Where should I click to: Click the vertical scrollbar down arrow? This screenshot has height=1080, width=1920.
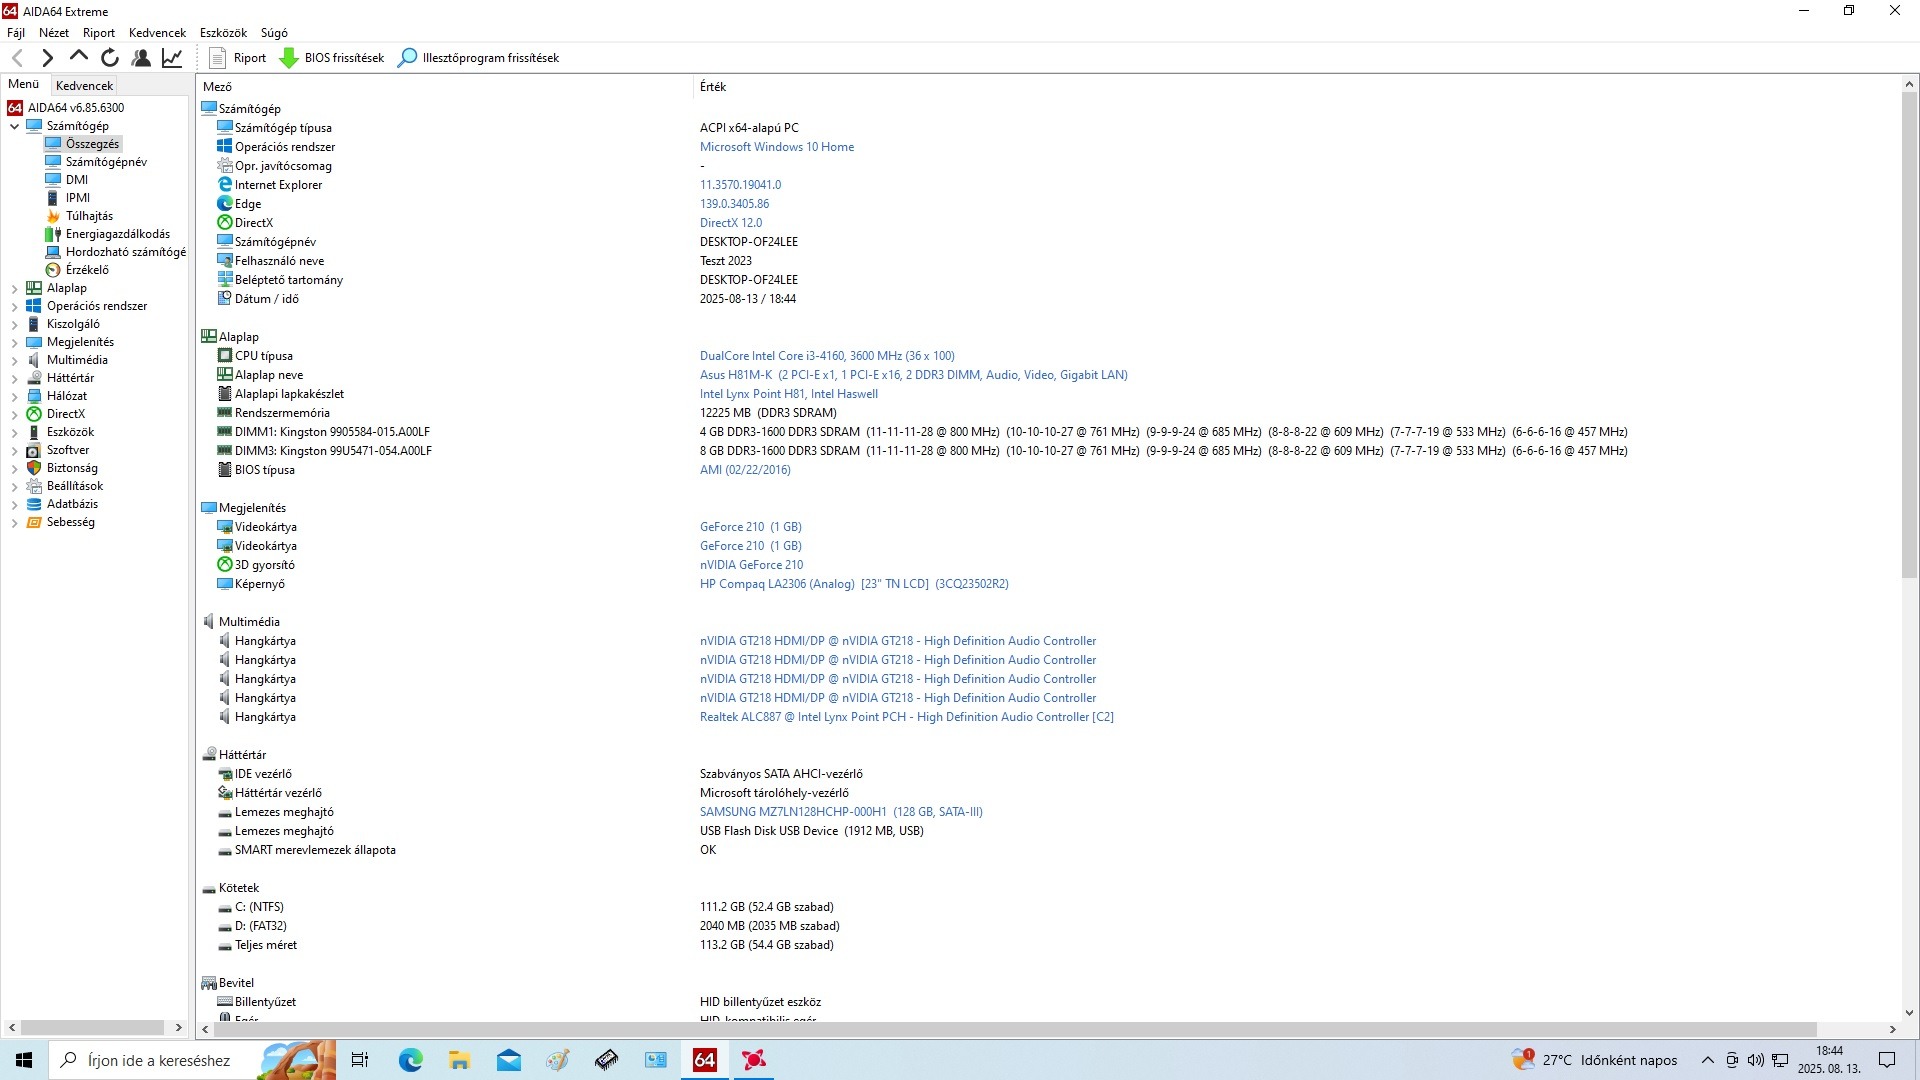1909,1012
